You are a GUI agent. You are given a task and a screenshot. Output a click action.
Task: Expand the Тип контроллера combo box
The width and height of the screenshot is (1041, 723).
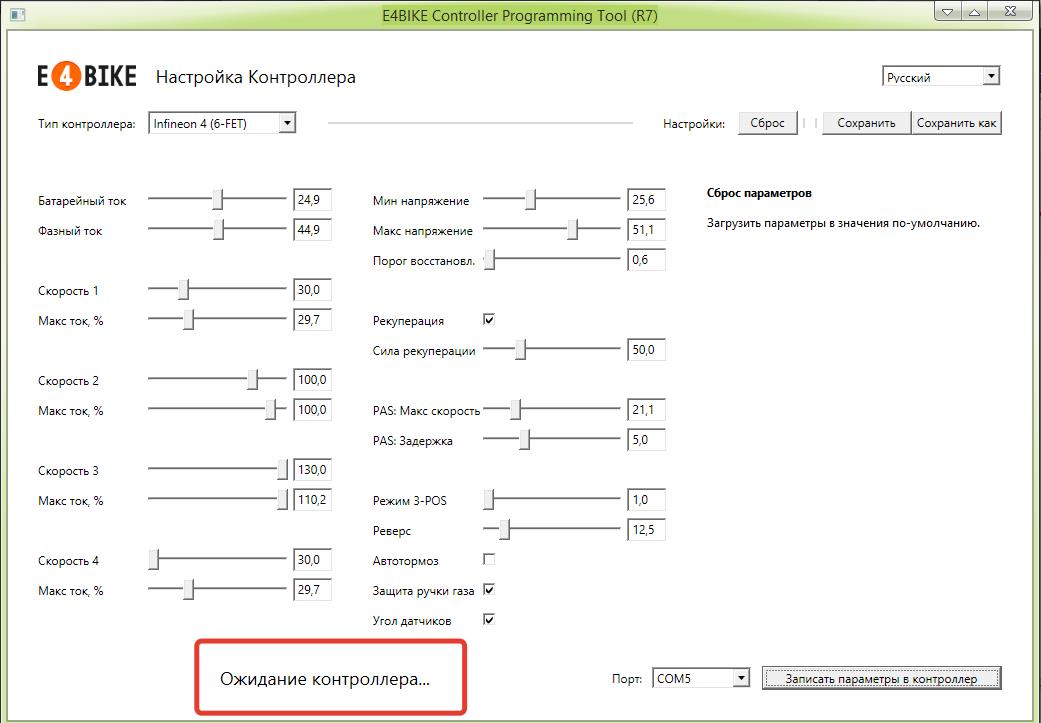coord(222,123)
